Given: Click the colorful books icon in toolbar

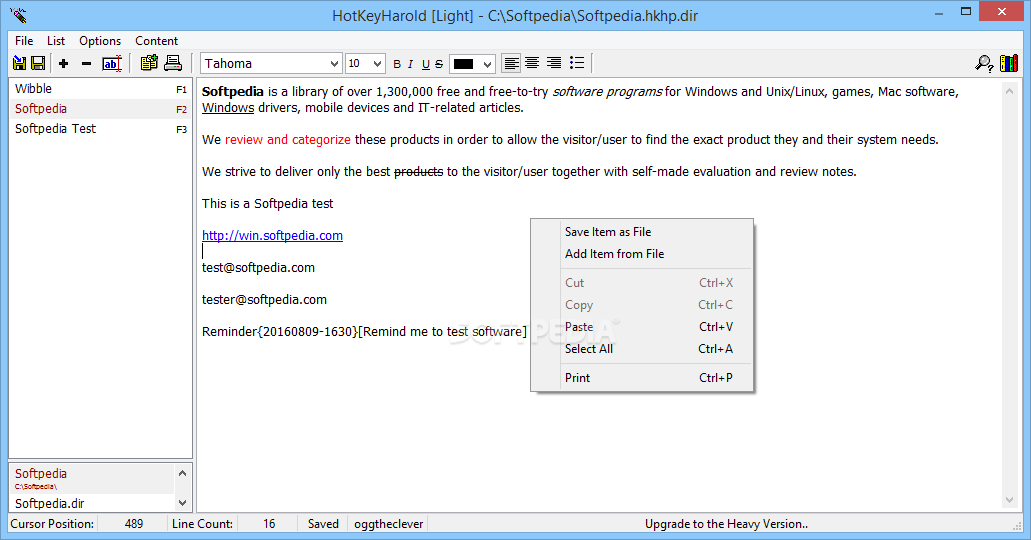Looking at the screenshot, I should coord(1009,63).
